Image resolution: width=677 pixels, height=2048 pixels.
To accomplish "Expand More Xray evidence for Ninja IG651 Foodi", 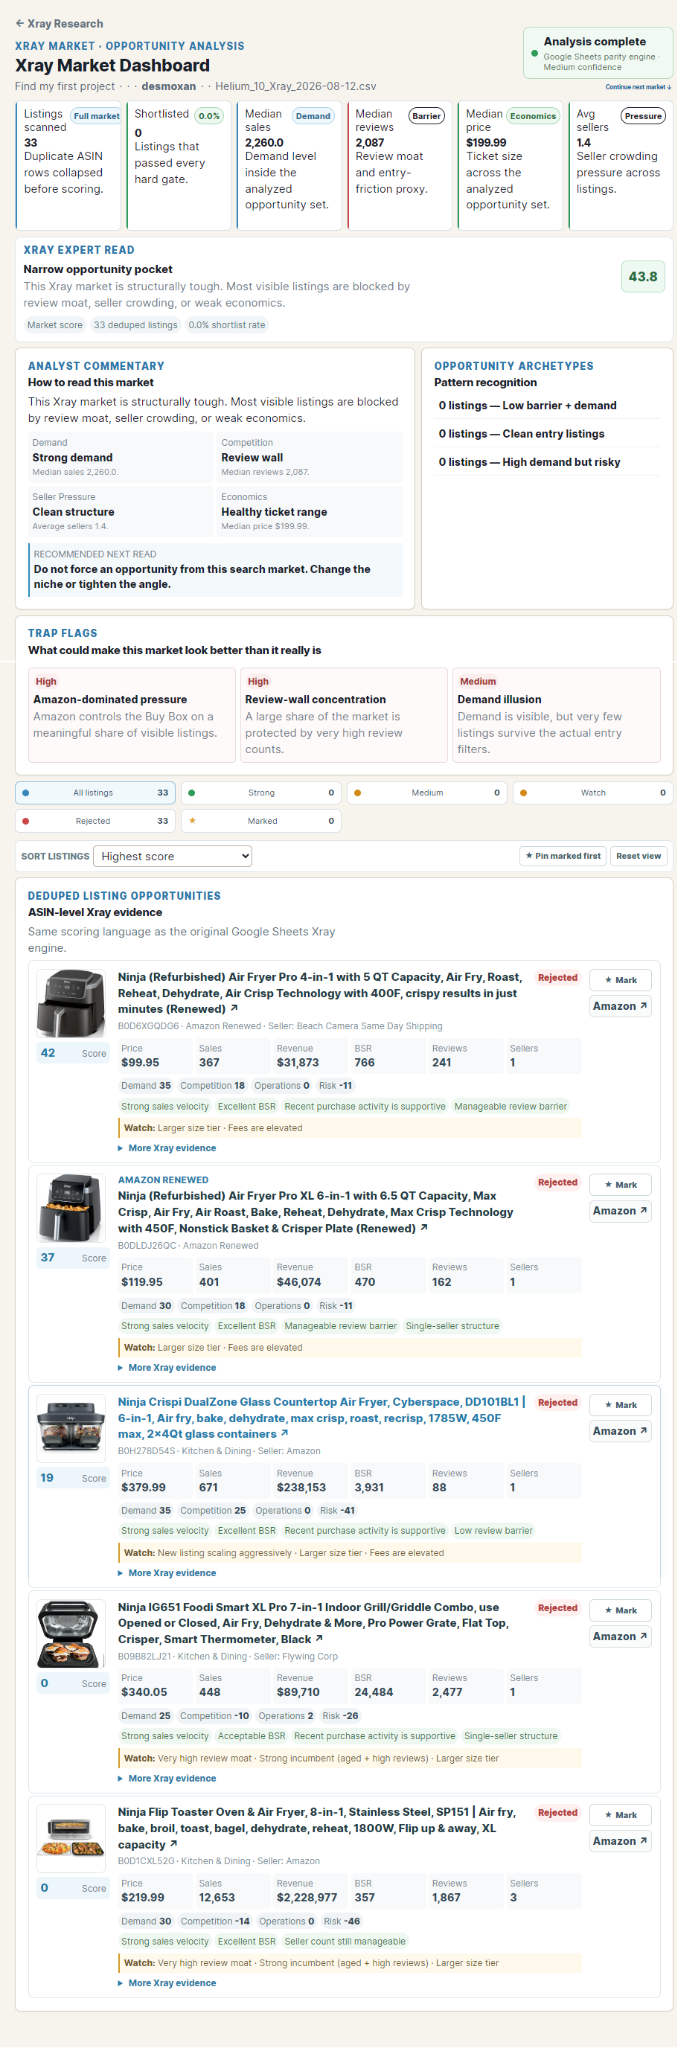I will (167, 1778).
